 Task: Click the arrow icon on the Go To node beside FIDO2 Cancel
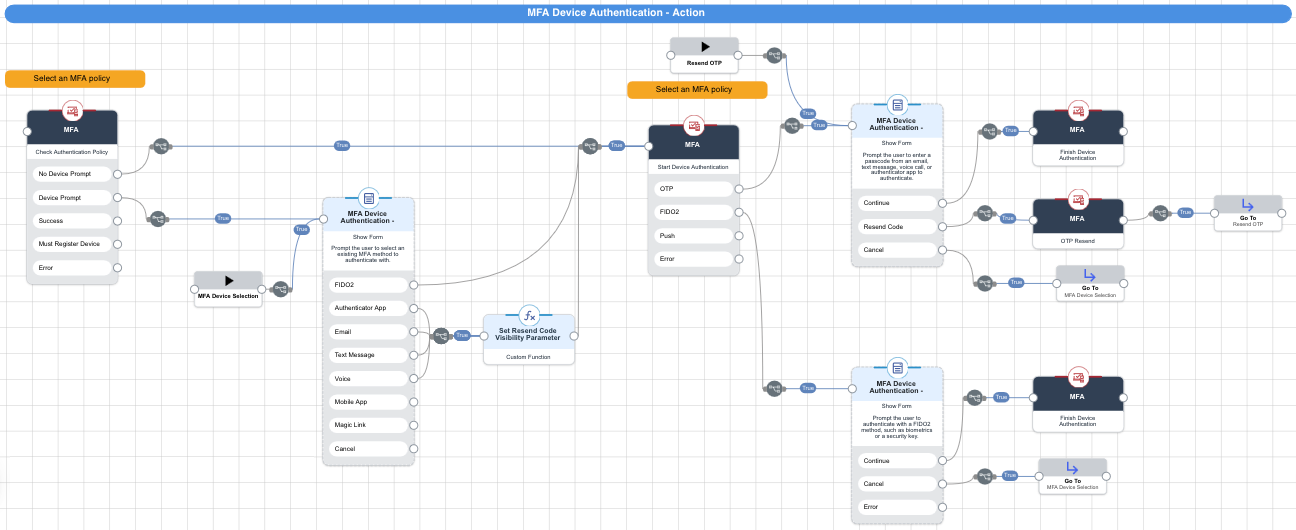click(x=1072, y=467)
